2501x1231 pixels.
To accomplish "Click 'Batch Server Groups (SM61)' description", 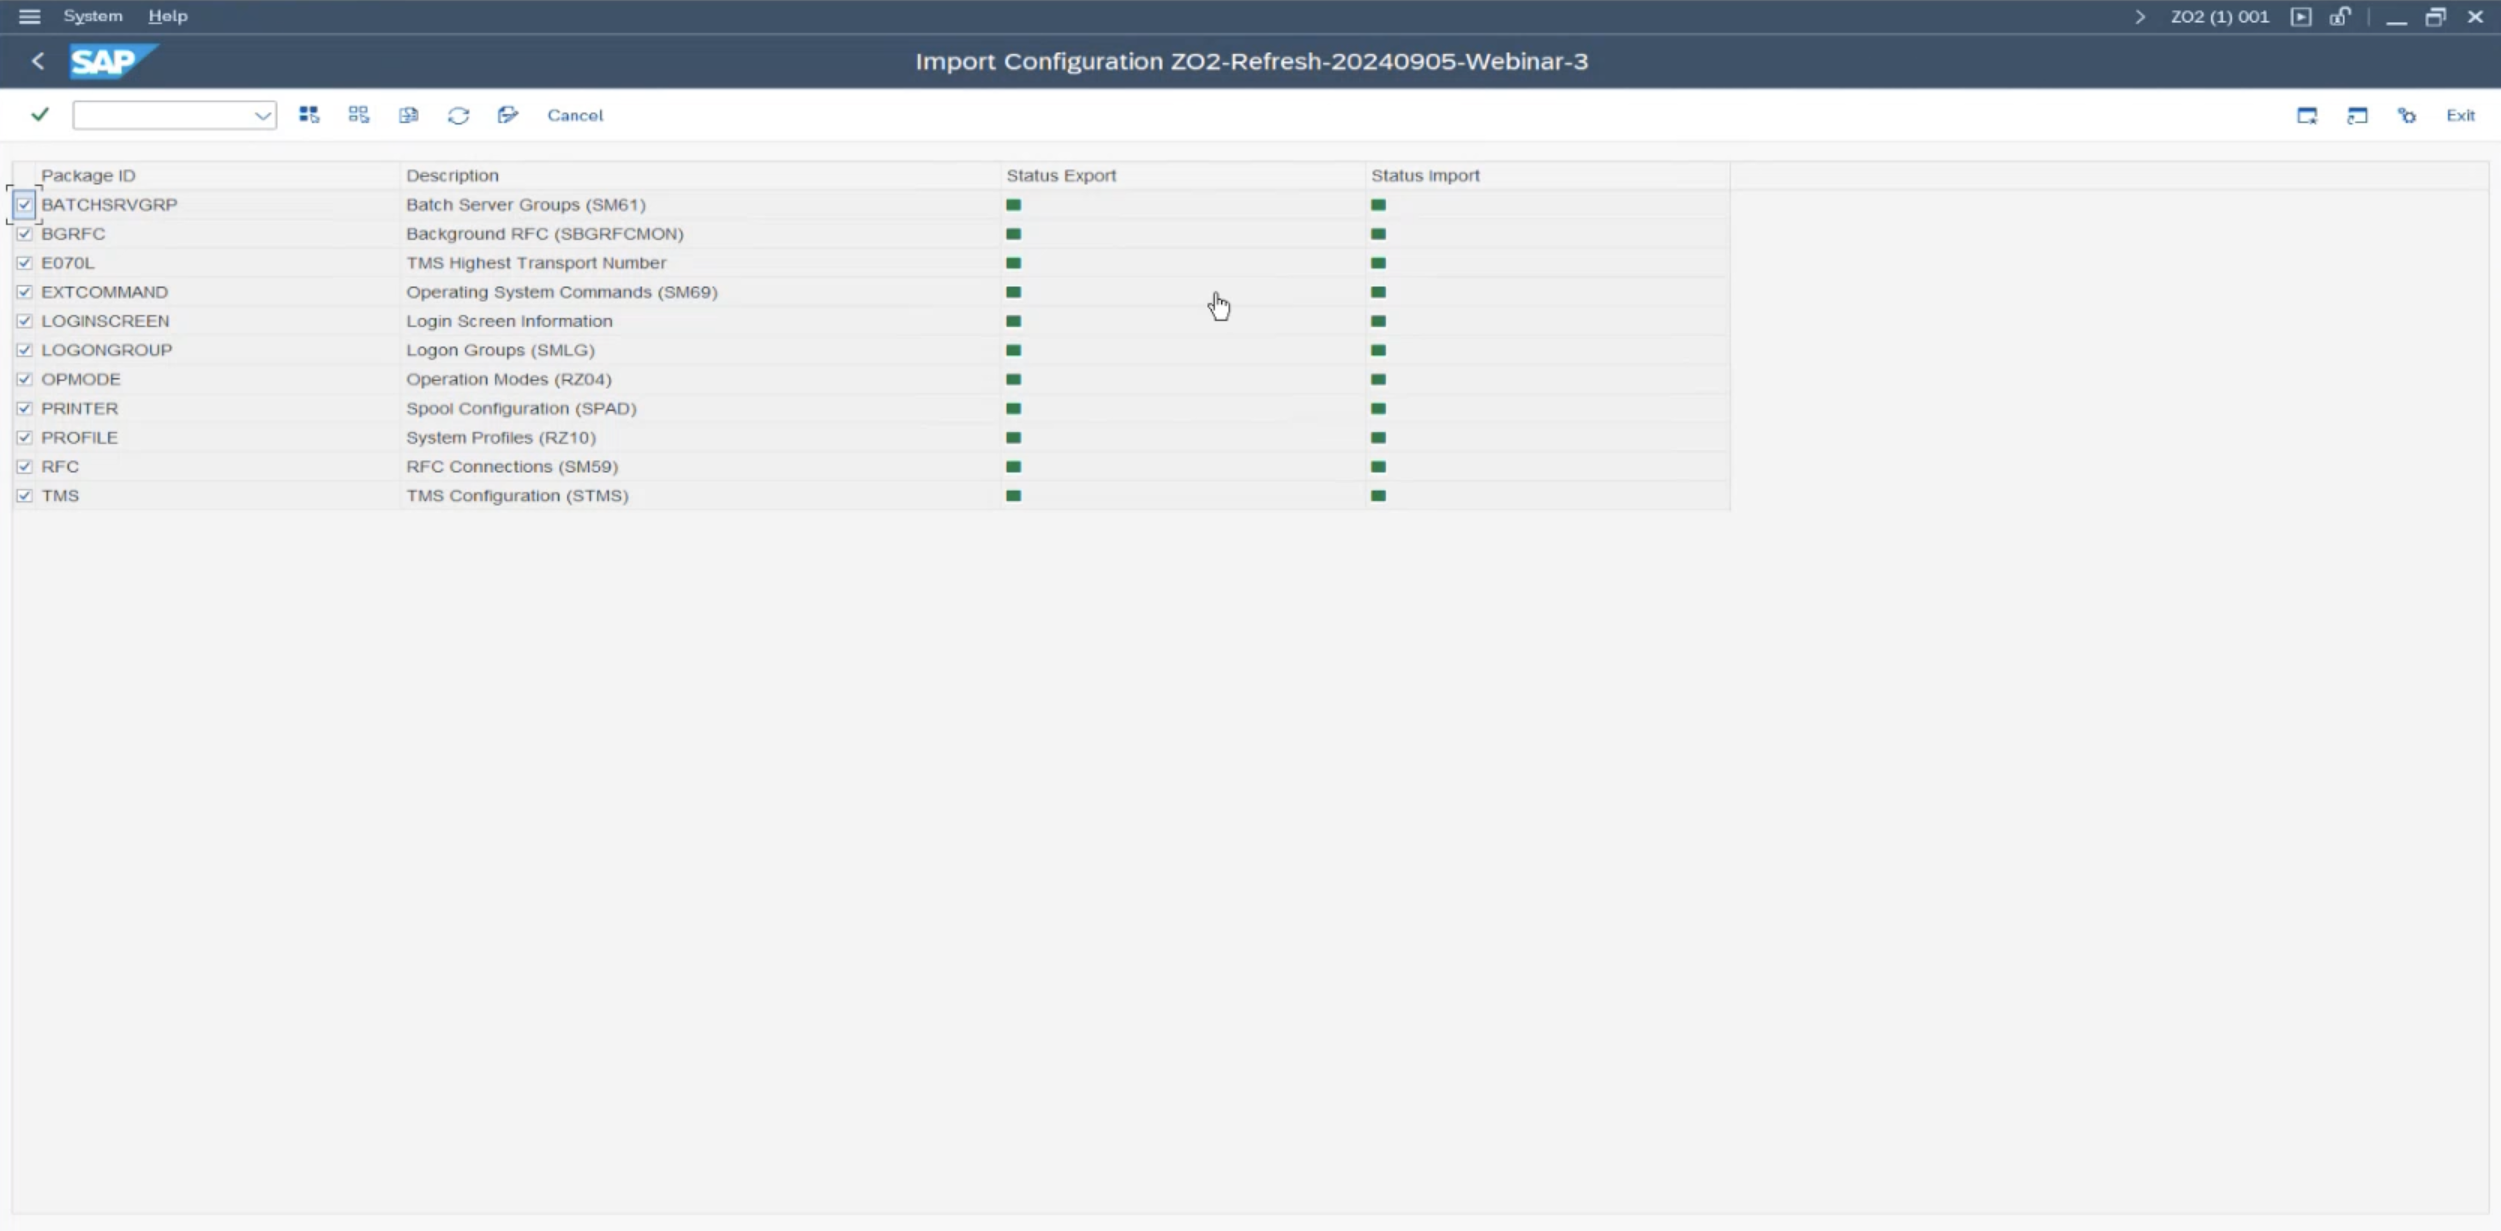I will click(x=526, y=204).
